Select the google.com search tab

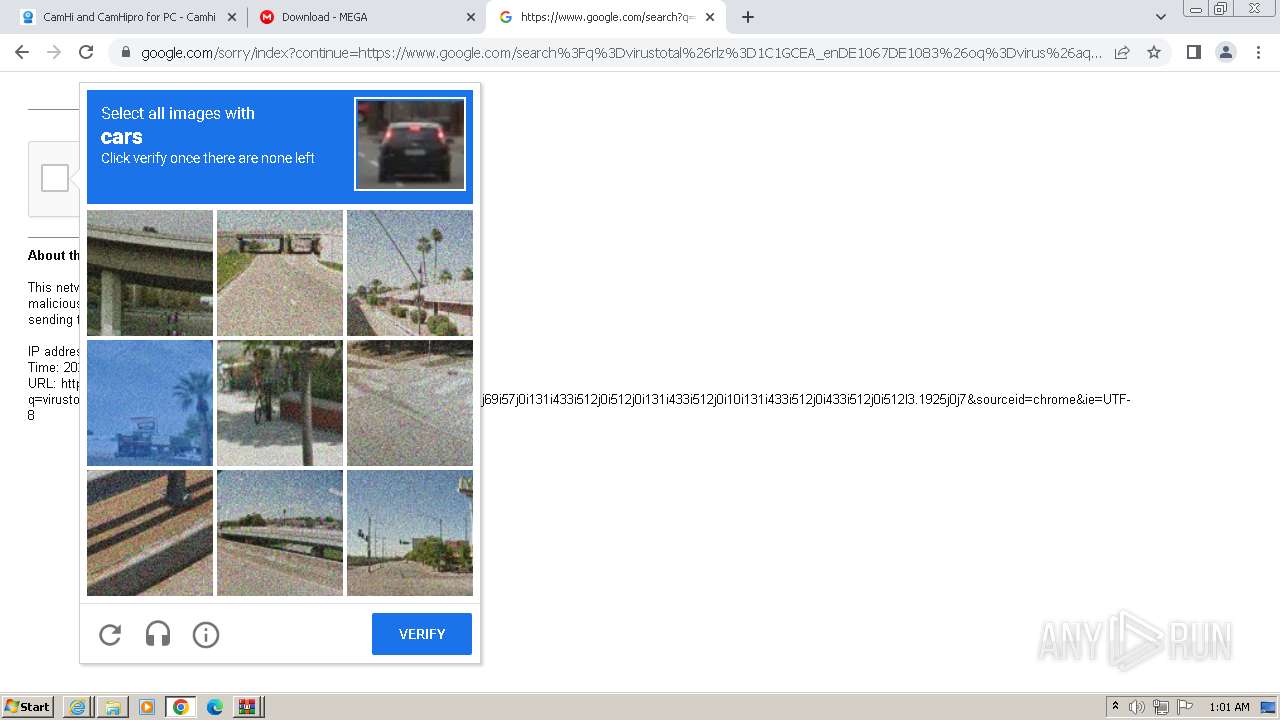(606, 17)
